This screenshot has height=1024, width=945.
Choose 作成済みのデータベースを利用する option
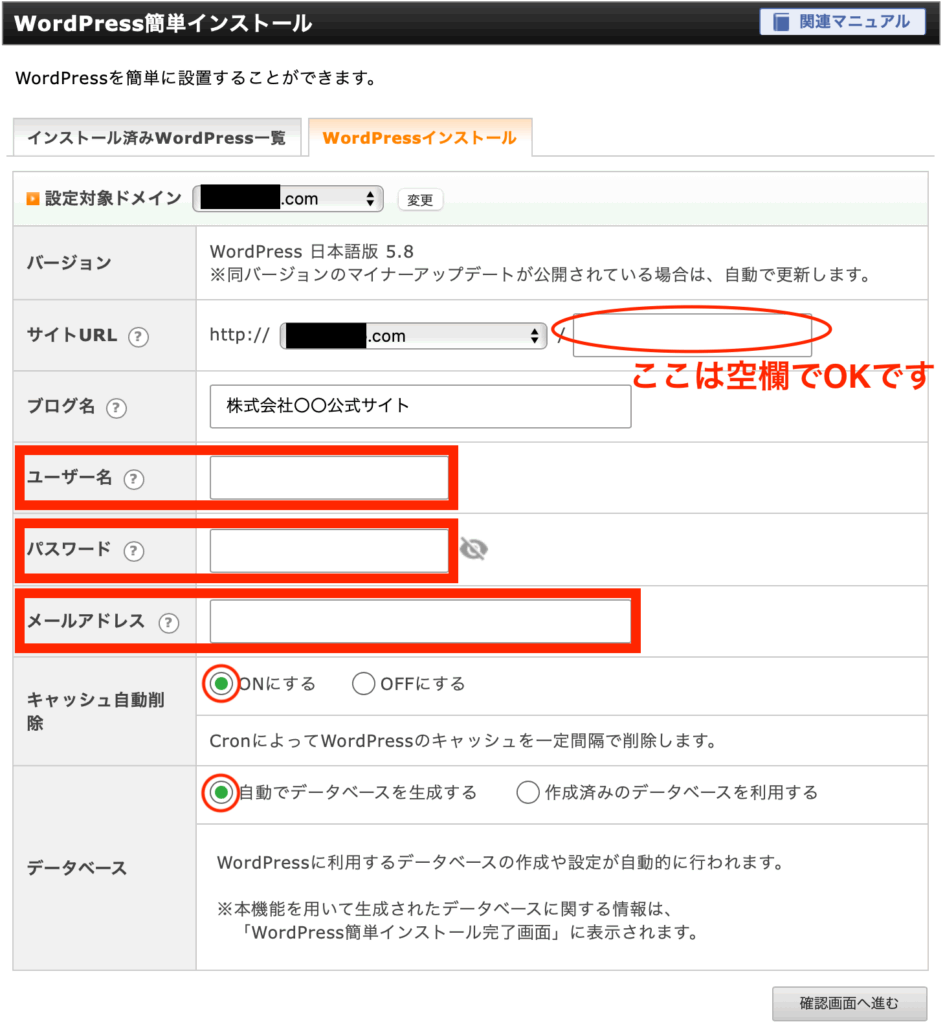point(528,793)
